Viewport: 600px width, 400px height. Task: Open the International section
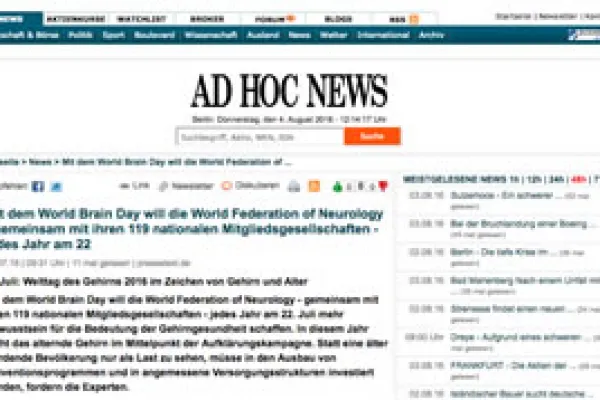pyautogui.click(x=383, y=35)
